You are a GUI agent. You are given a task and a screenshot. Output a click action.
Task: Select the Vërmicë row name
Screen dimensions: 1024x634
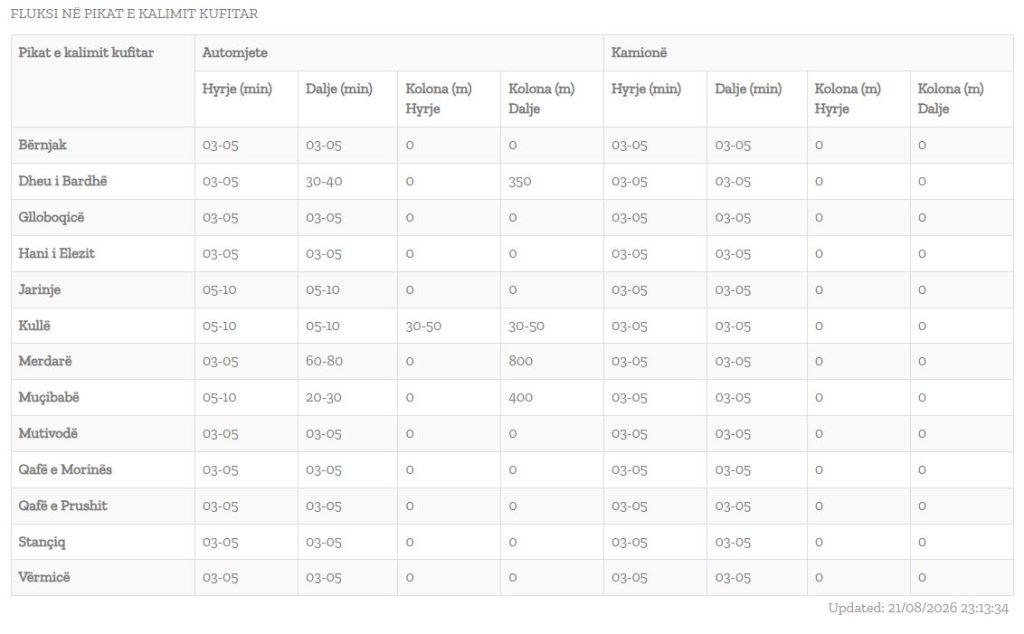click(x=44, y=577)
